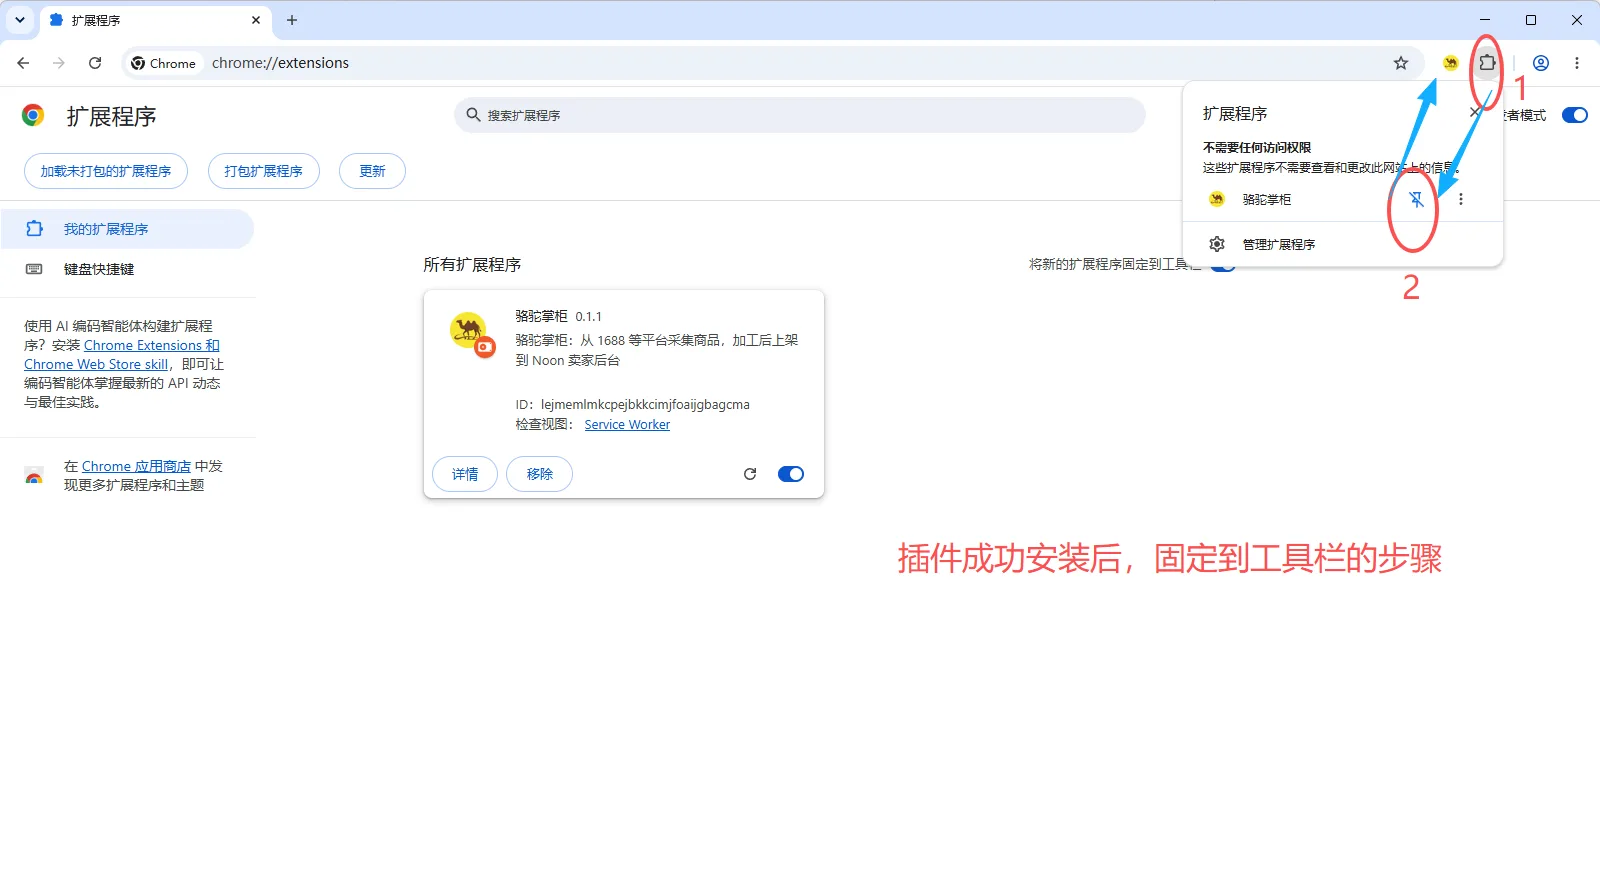Open 详情 for 骆驼掌柜
The height and width of the screenshot is (894, 1600).
[465, 474]
